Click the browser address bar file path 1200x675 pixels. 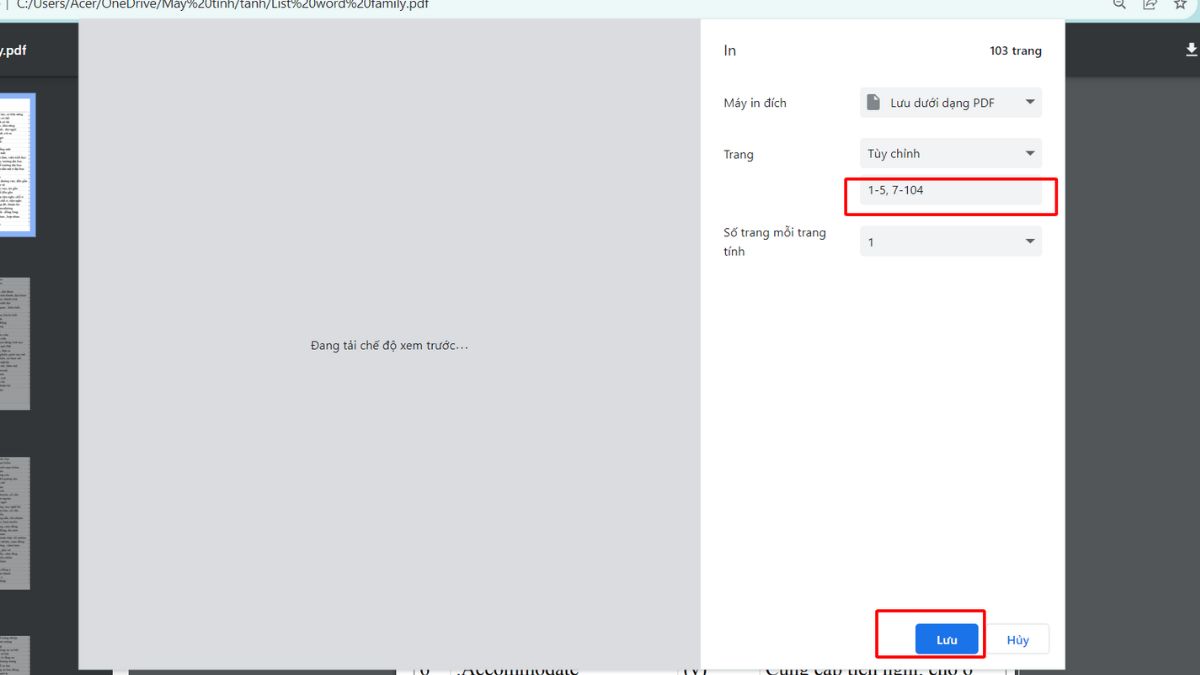pos(222,5)
